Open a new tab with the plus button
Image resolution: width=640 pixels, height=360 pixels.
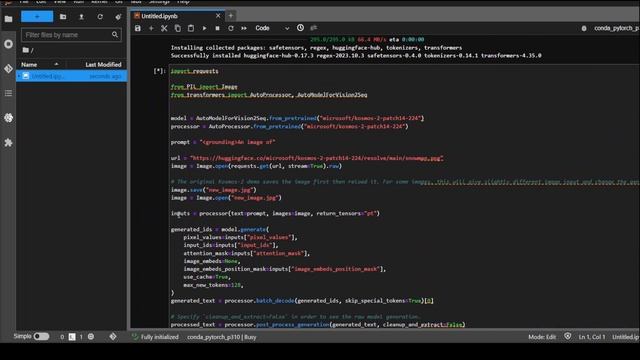pos(231,16)
